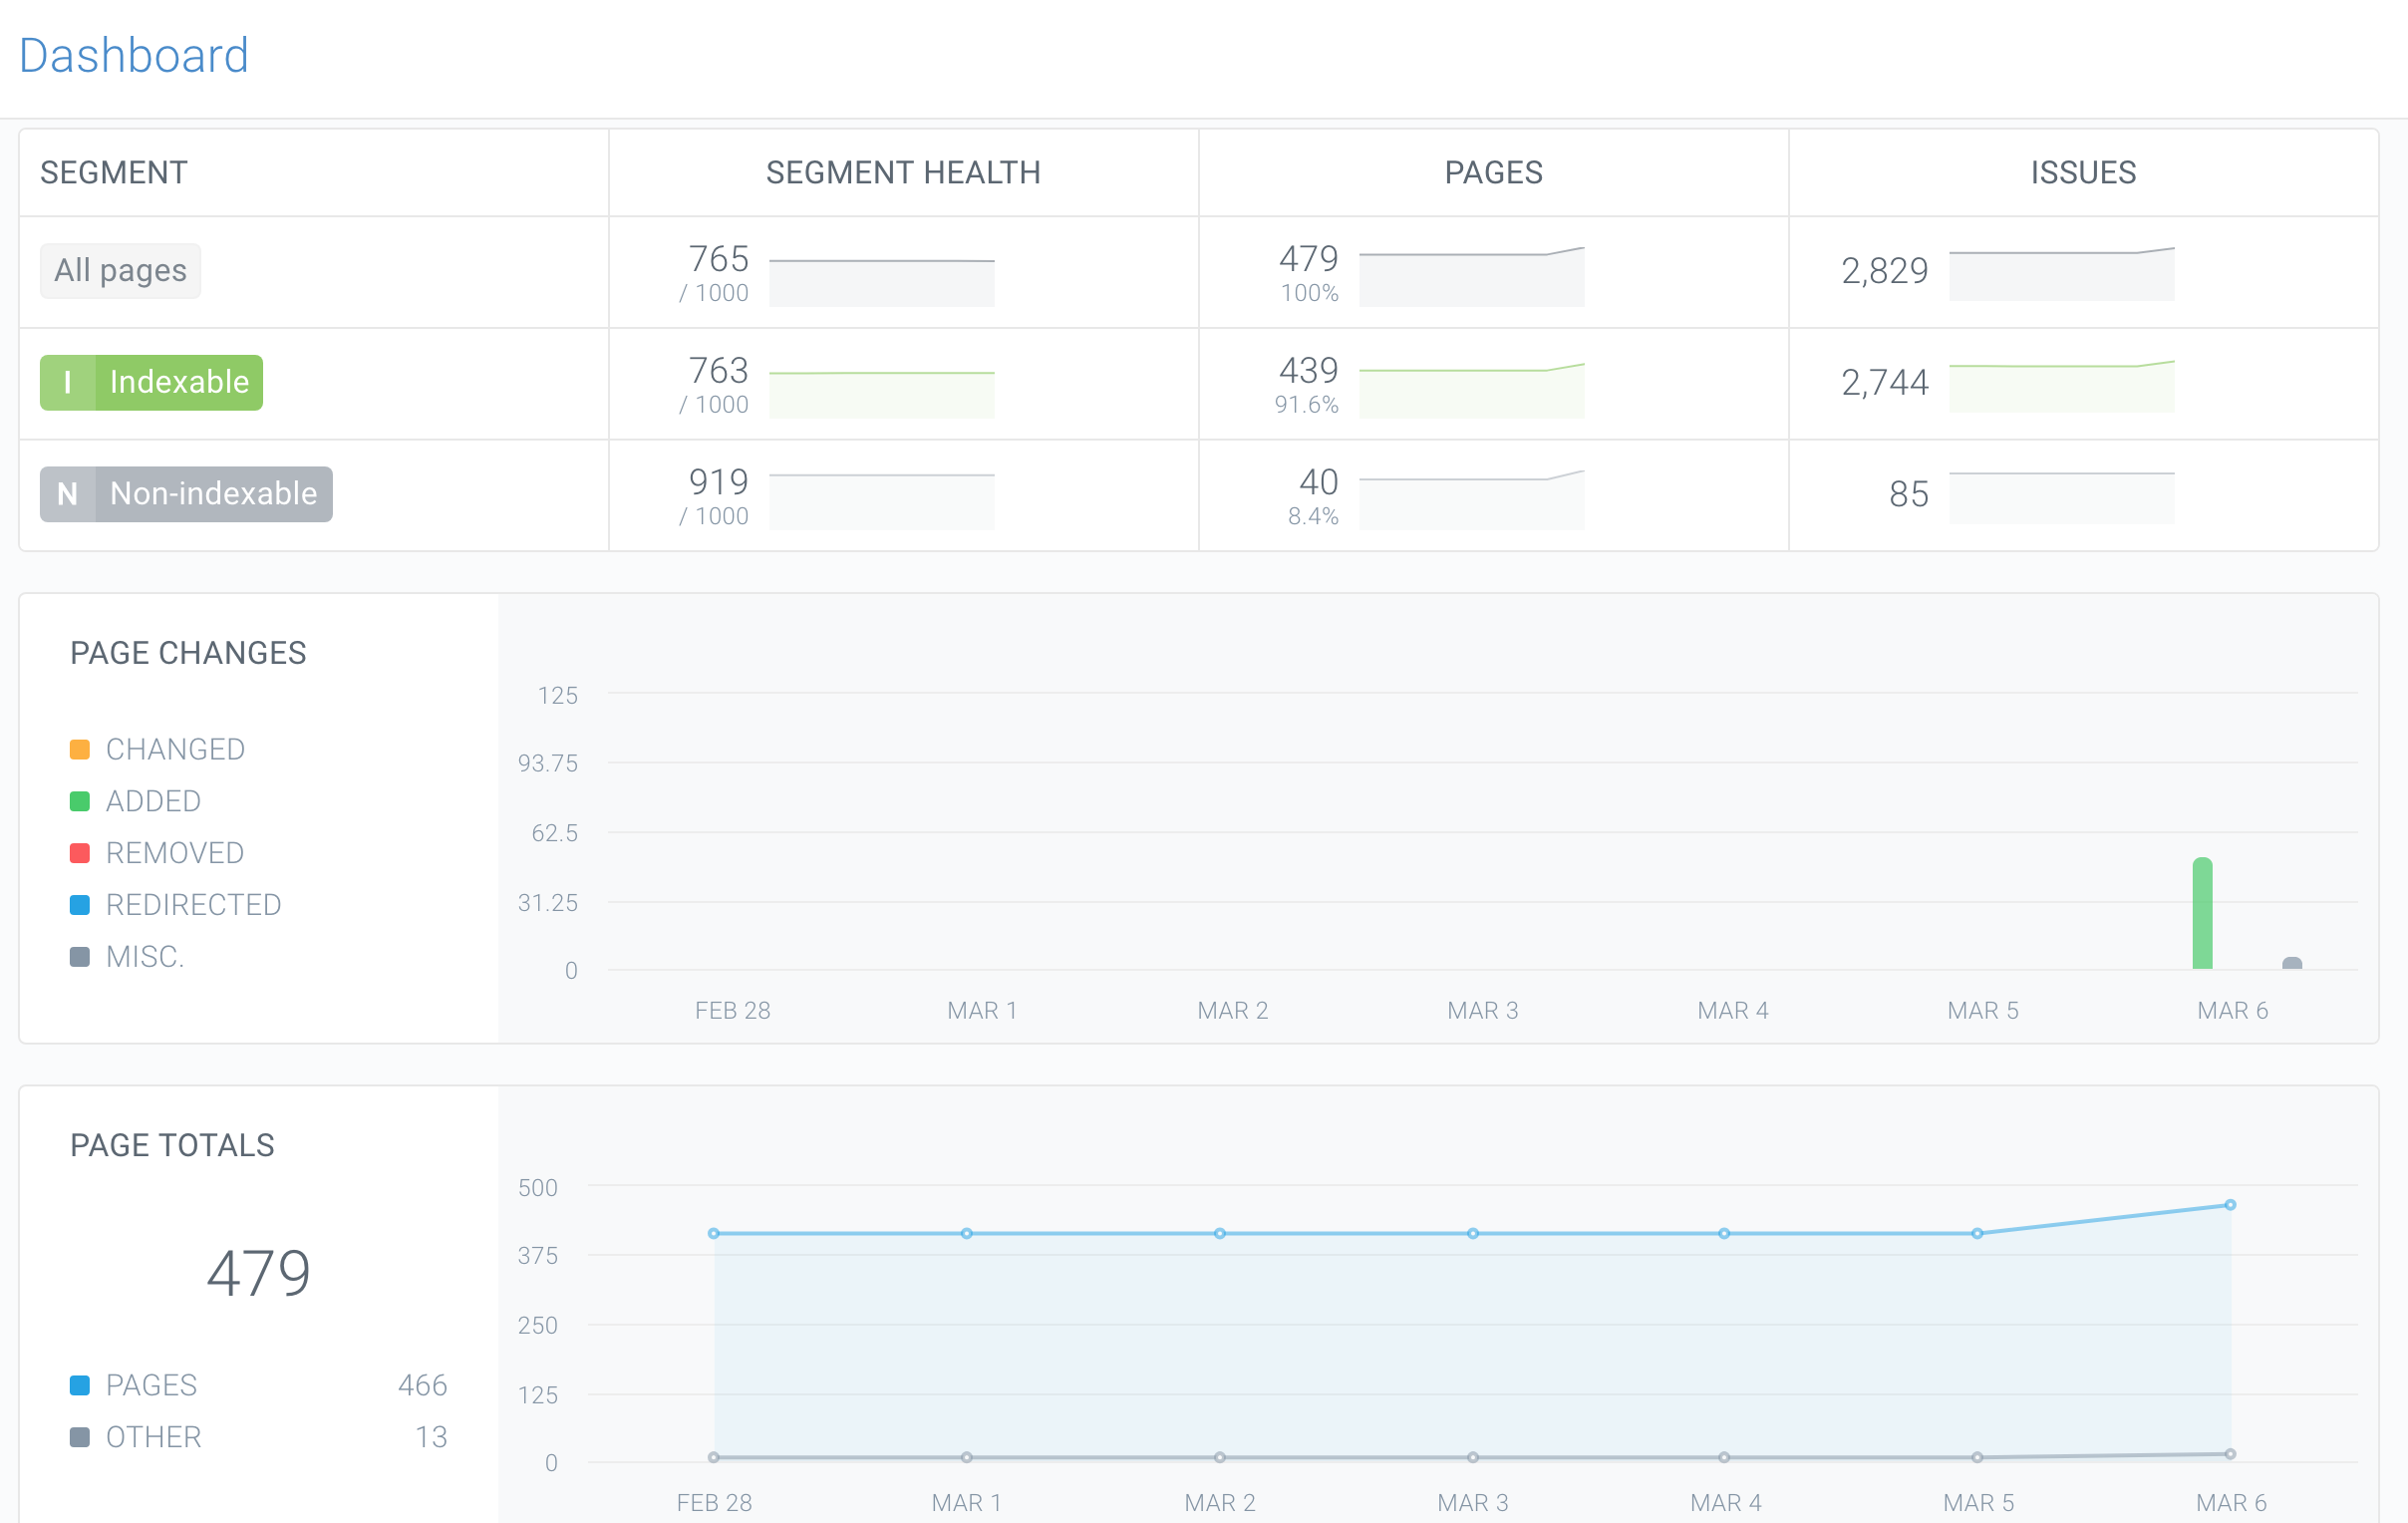
Task: Open the All pages count sparkline
Action: pos(1471,277)
